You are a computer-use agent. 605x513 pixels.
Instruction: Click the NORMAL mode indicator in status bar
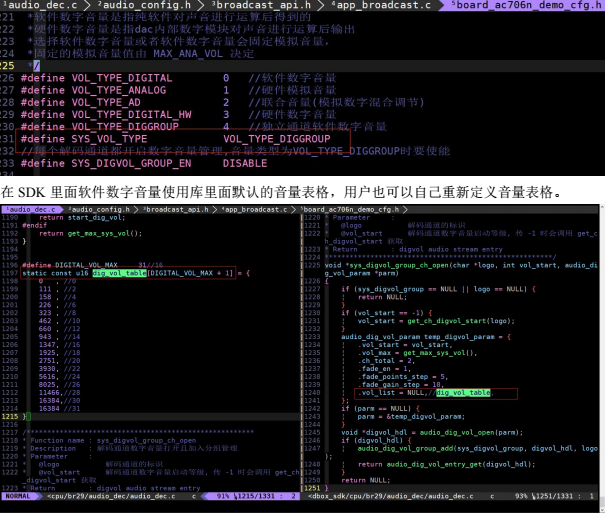point(18,496)
